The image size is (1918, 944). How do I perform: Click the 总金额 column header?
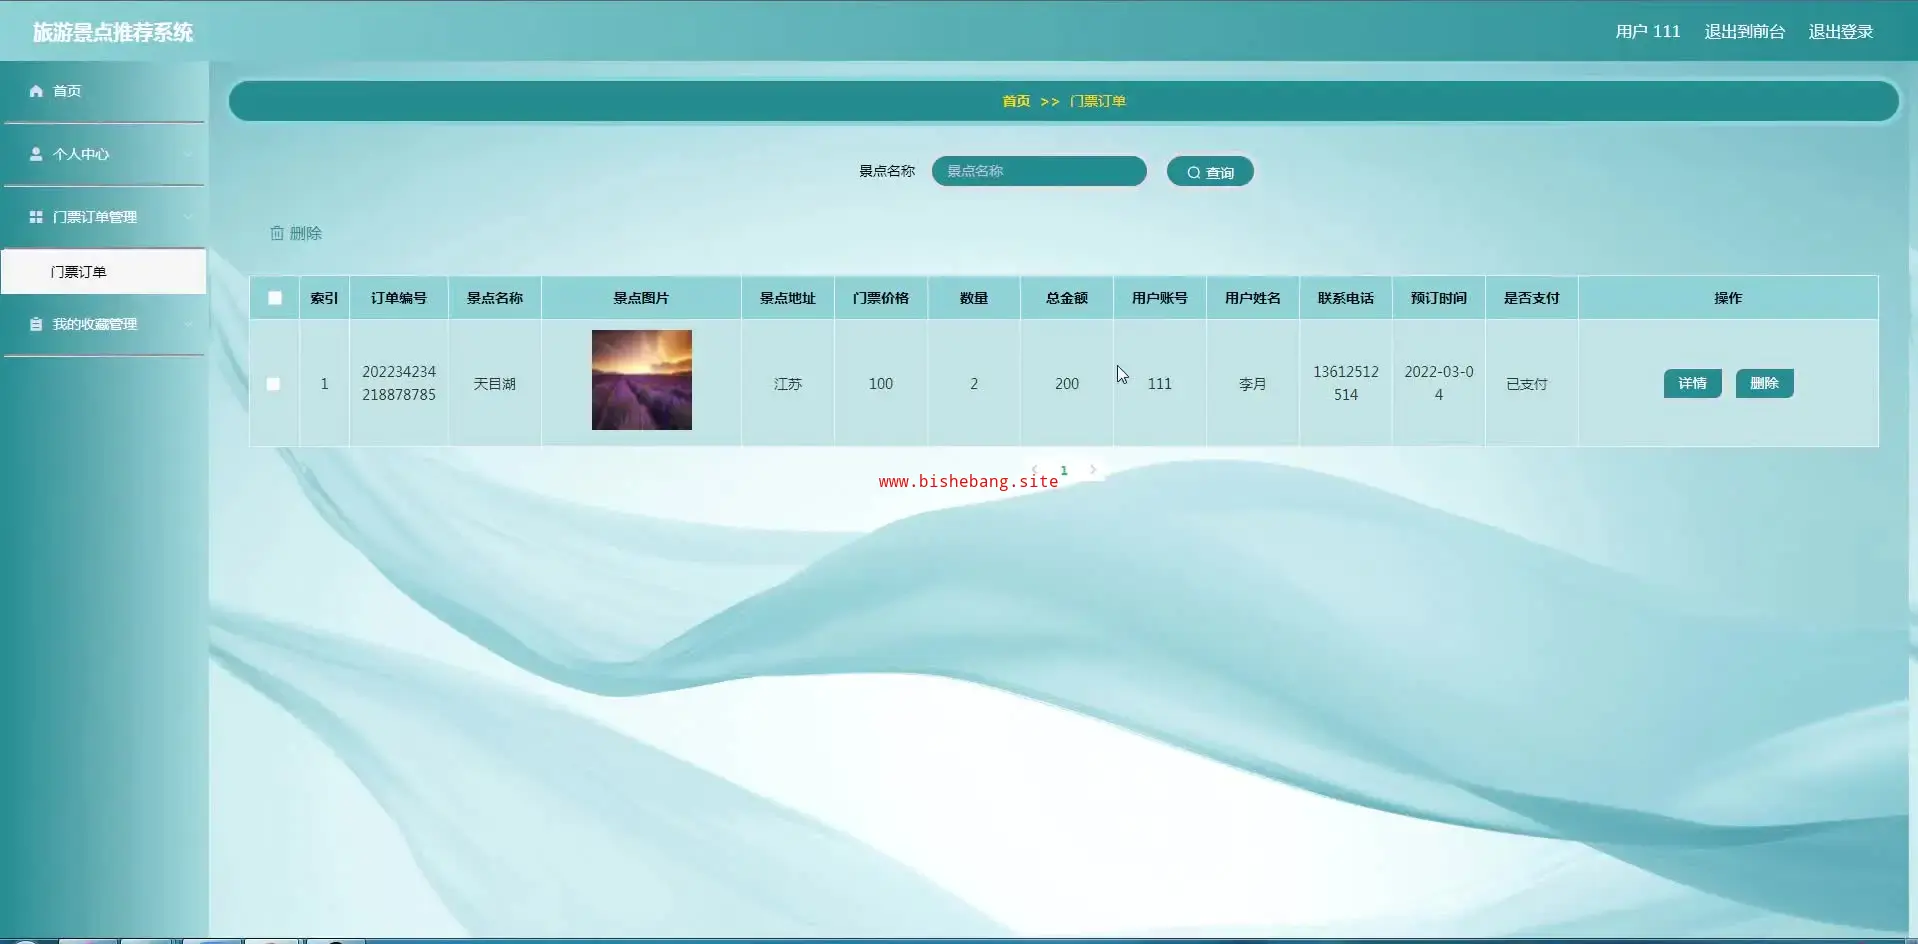pos(1067,298)
